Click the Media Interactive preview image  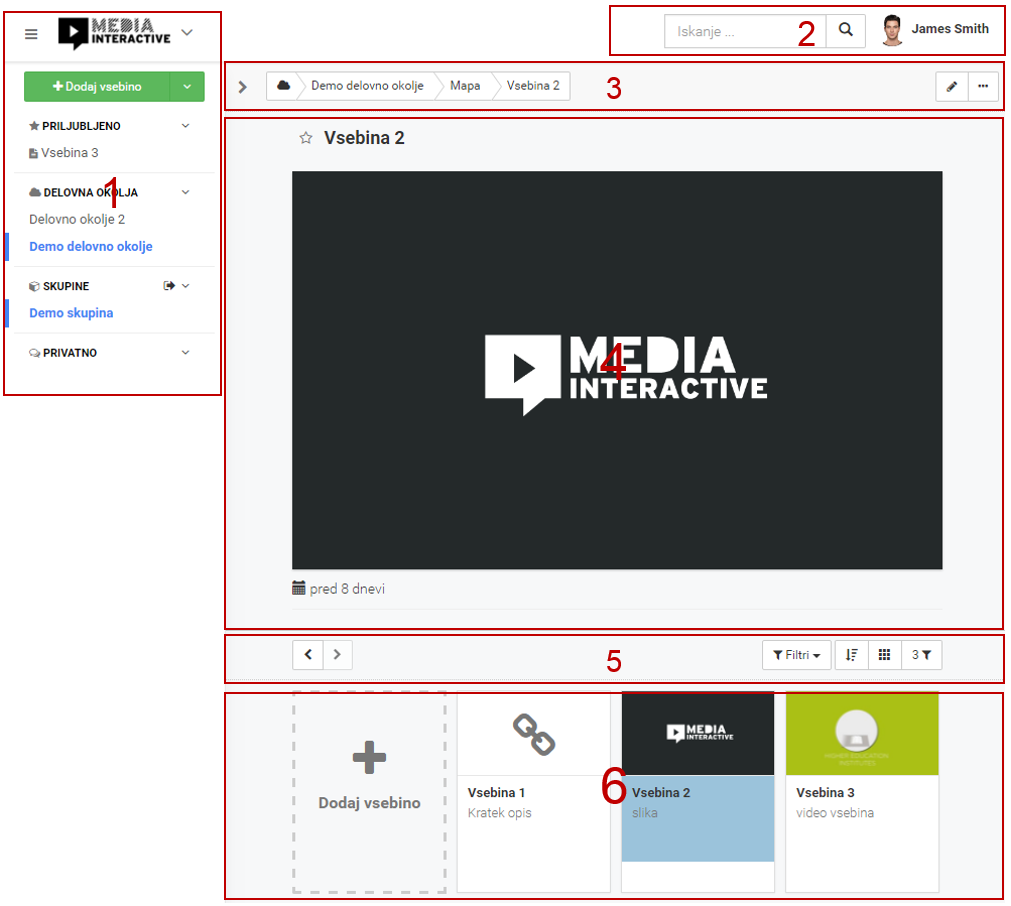[x=617, y=370]
